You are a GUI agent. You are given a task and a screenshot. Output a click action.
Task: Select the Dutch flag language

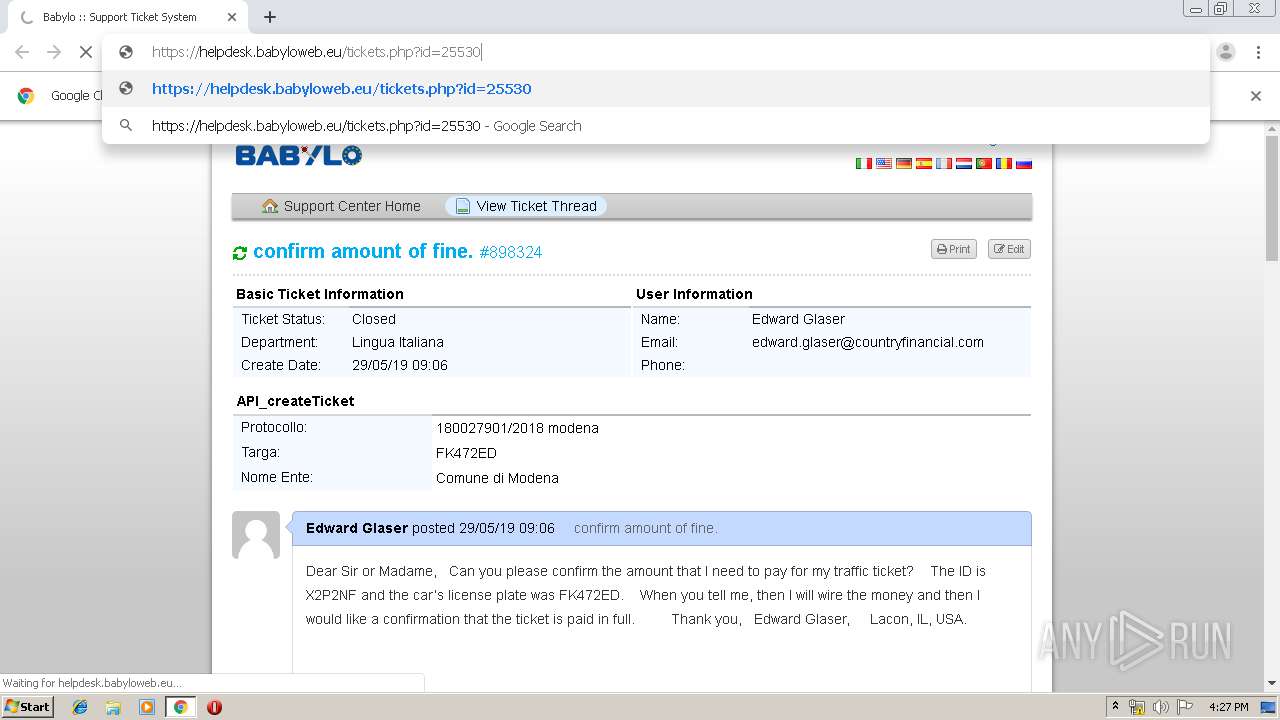tap(964, 163)
